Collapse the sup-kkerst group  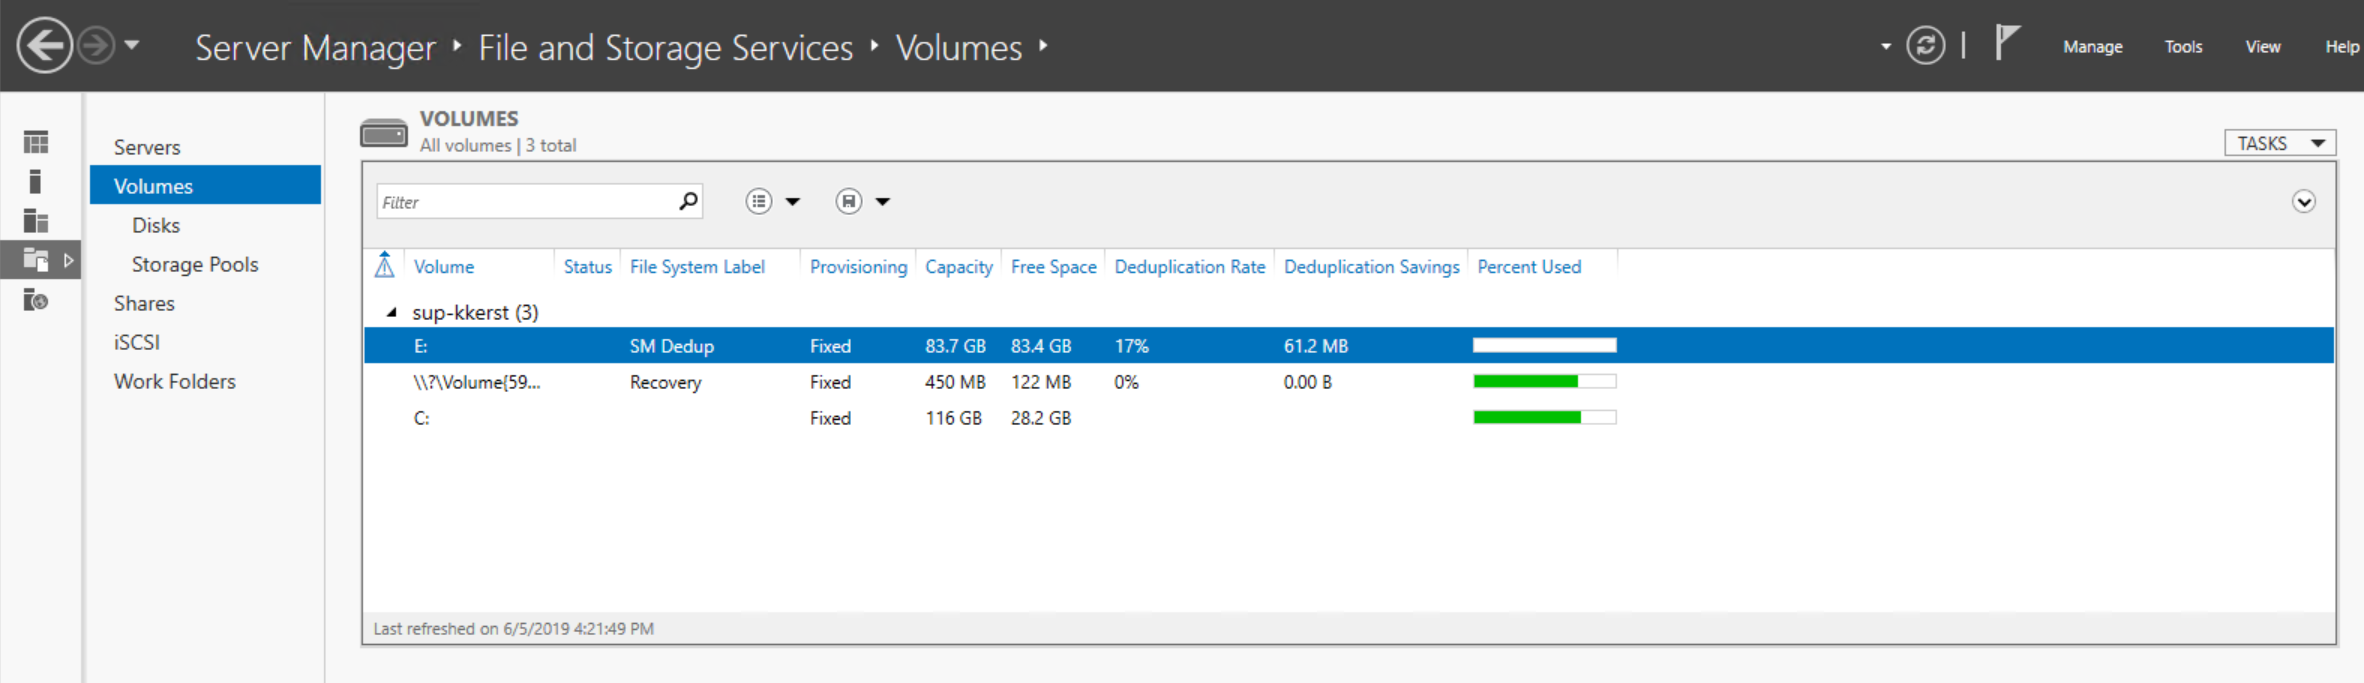[x=392, y=313]
